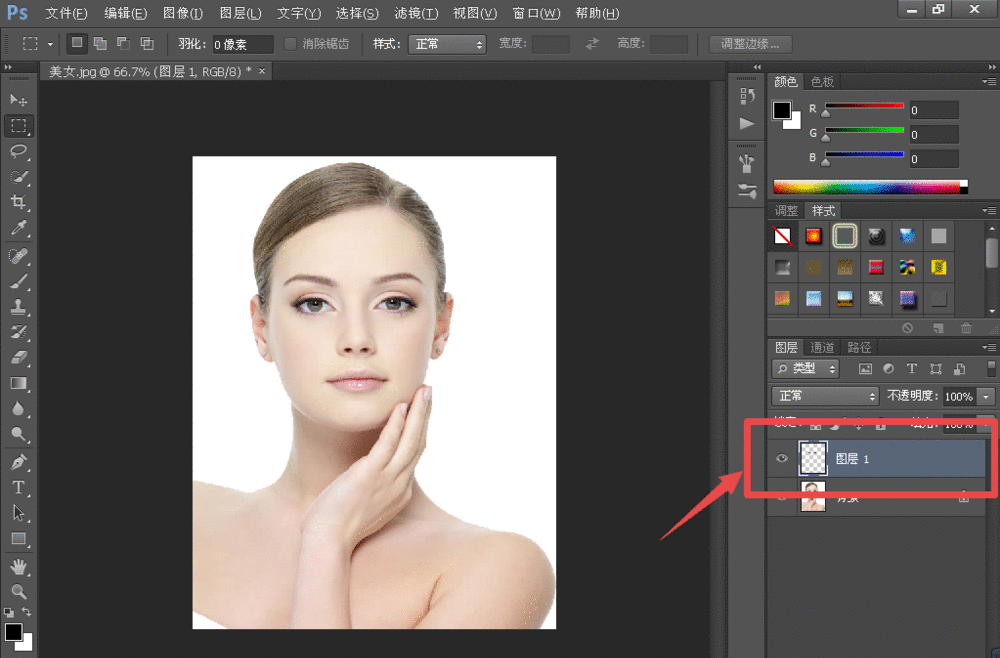
Task: Select the Lasso tool
Action: [18, 151]
